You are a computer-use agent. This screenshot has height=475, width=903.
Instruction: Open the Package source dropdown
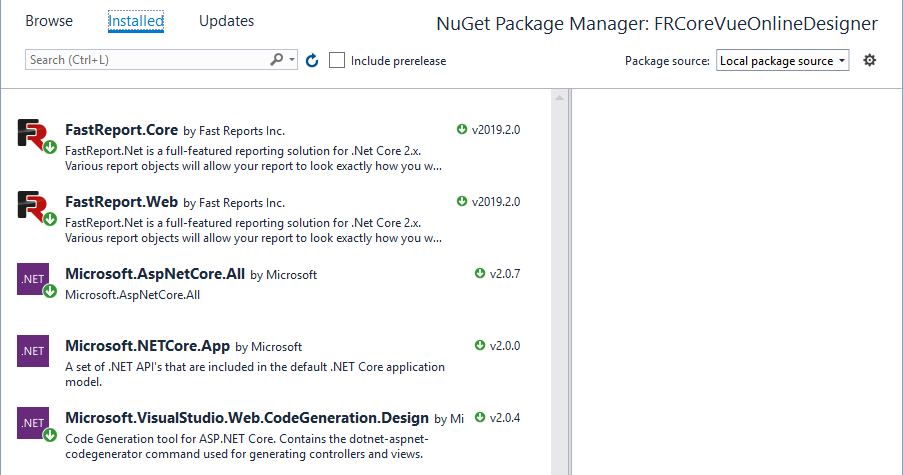(782, 61)
